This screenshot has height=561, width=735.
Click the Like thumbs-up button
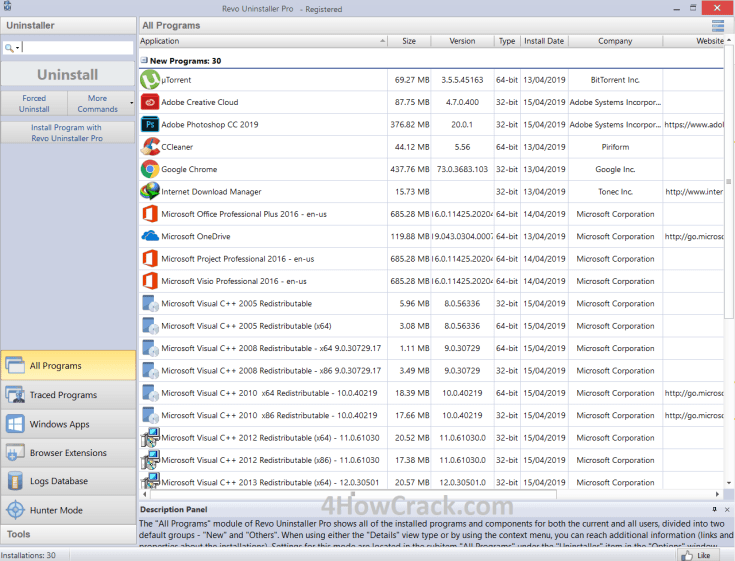[696, 555]
